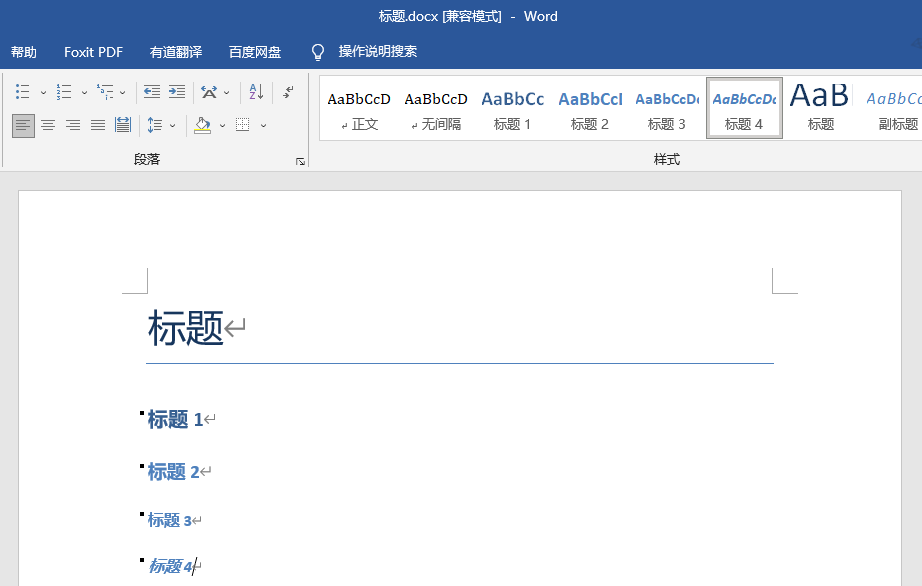Viewport: 922px width, 586px height.
Task: Select the 无间隔 style
Action: point(435,107)
